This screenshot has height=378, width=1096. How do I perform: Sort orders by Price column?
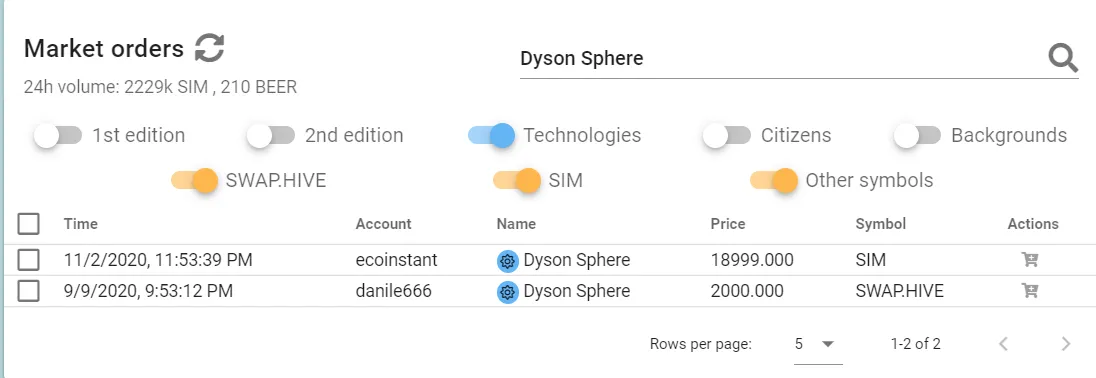(728, 224)
